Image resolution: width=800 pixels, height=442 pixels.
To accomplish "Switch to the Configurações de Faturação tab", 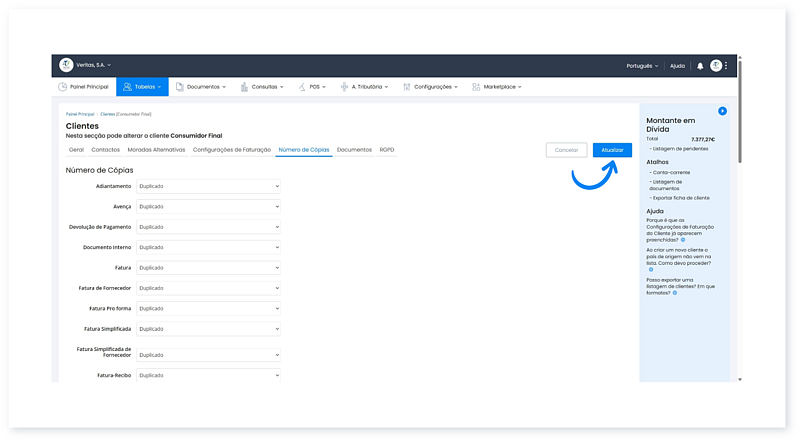I will tap(231, 149).
